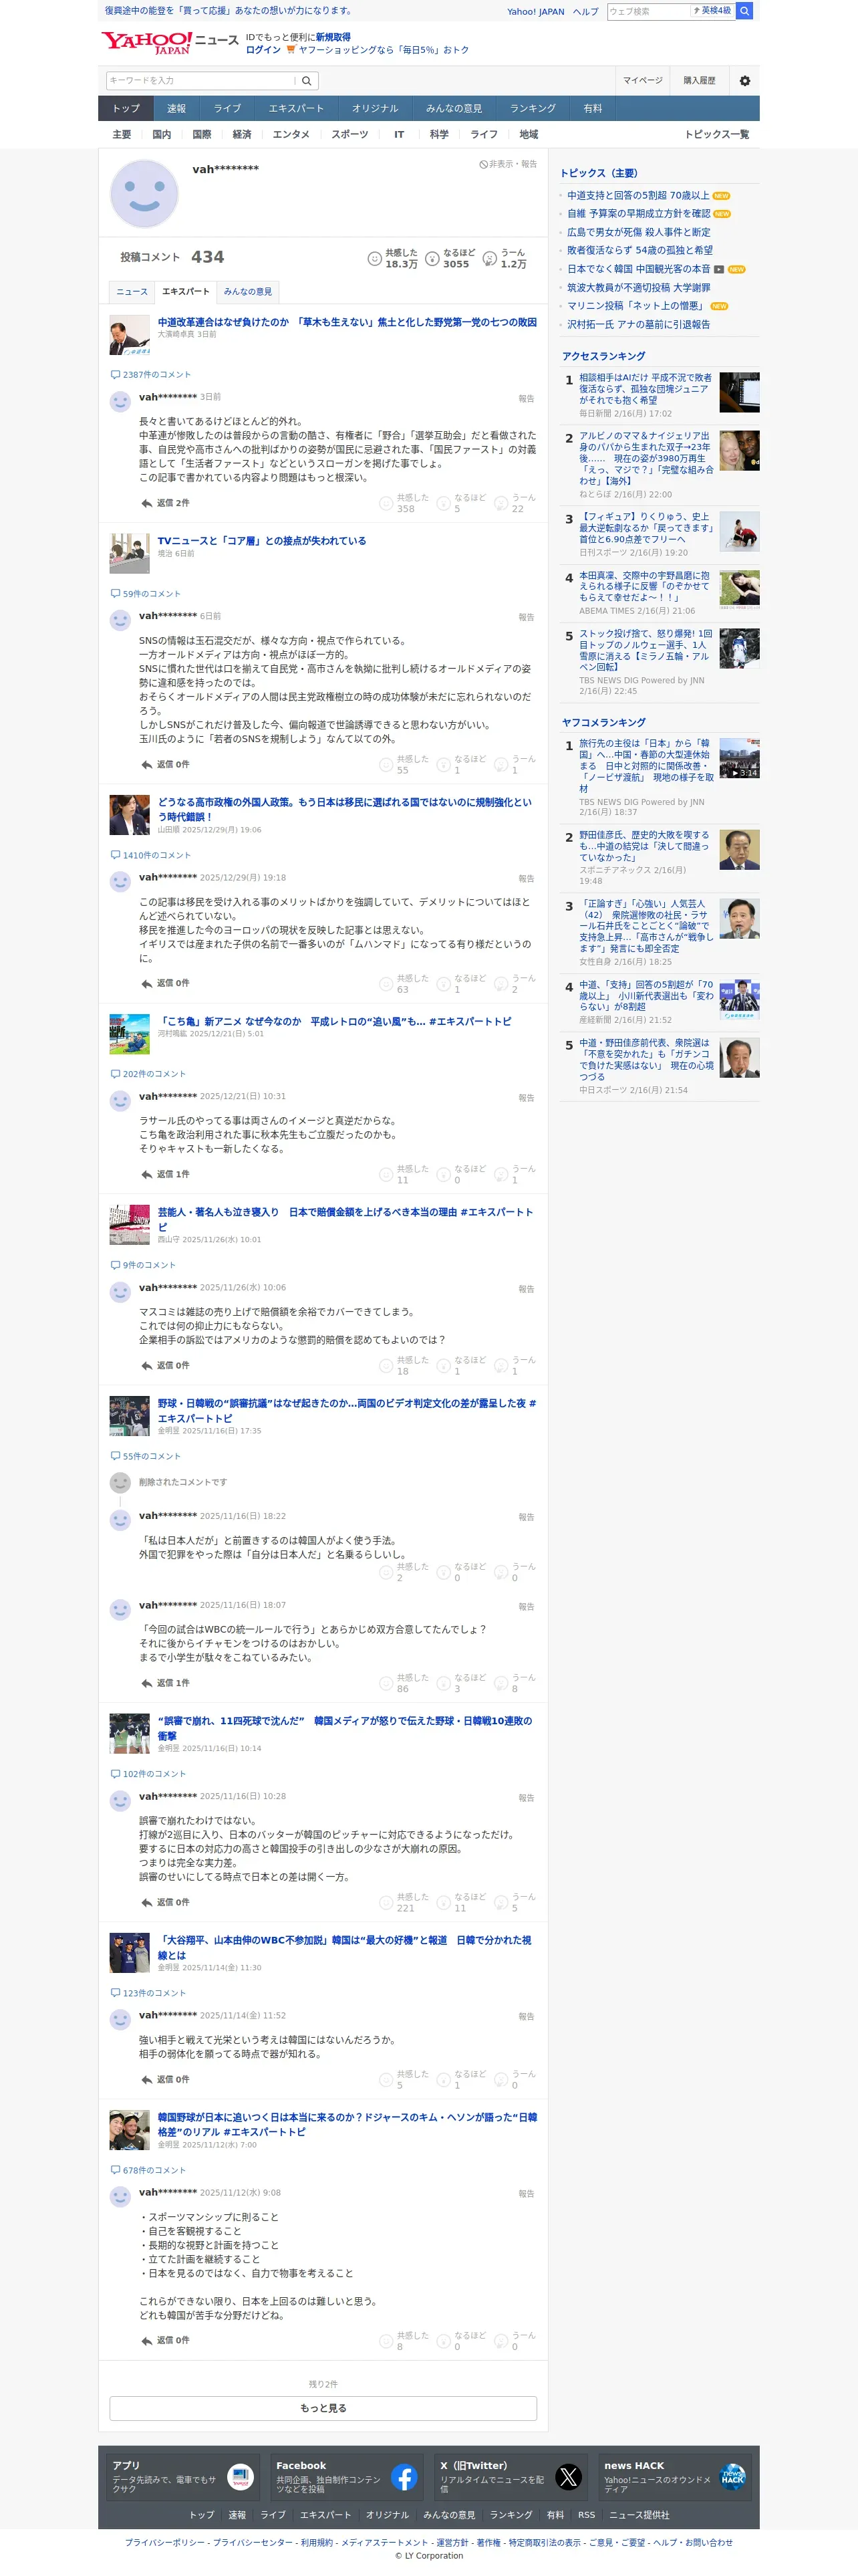The width and height of the screenshot is (858, 2576).
Task: Click the うーん icon with count 22
Action: pos(501,504)
